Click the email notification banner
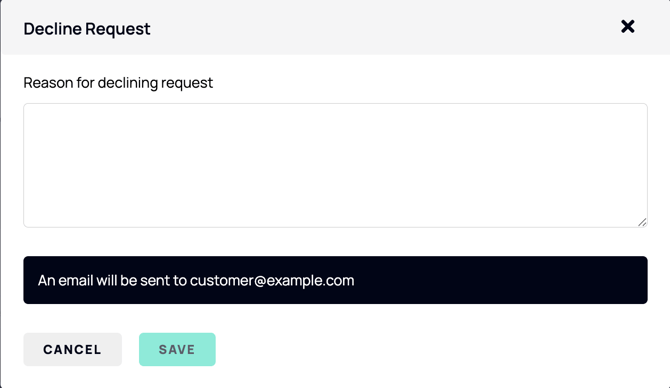This screenshot has height=388, width=670. tap(335, 280)
